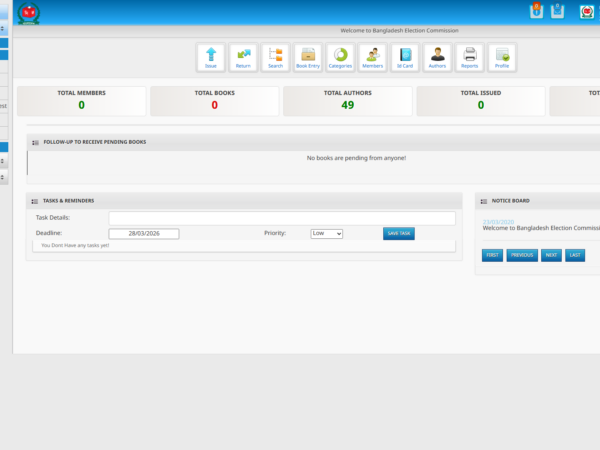
Task: Open the Id Card tool
Action: [x=405, y=58]
